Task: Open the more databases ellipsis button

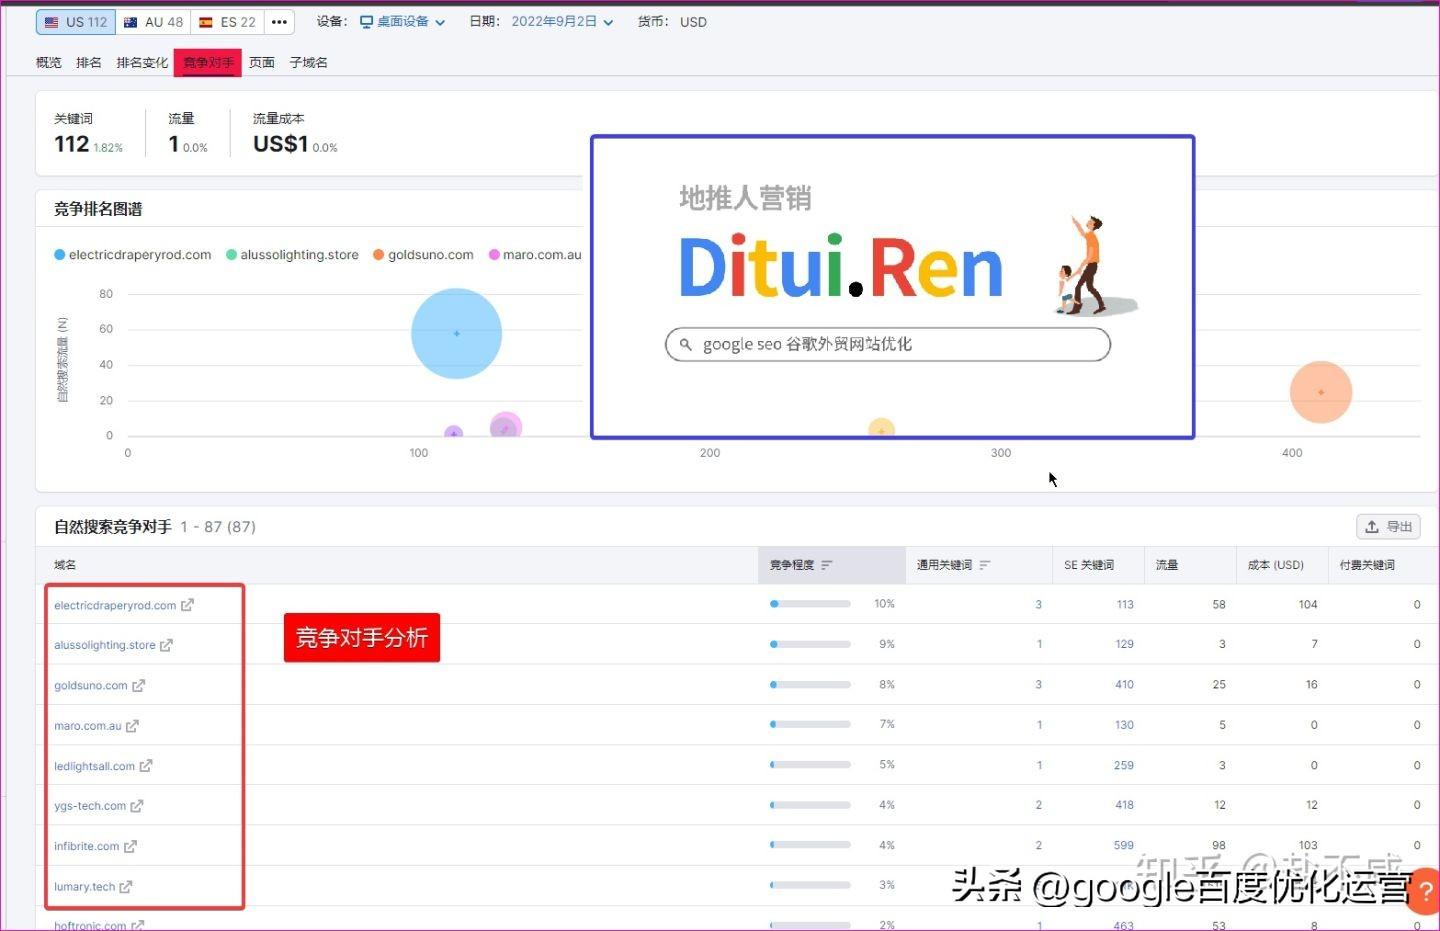Action: [280, 22]
